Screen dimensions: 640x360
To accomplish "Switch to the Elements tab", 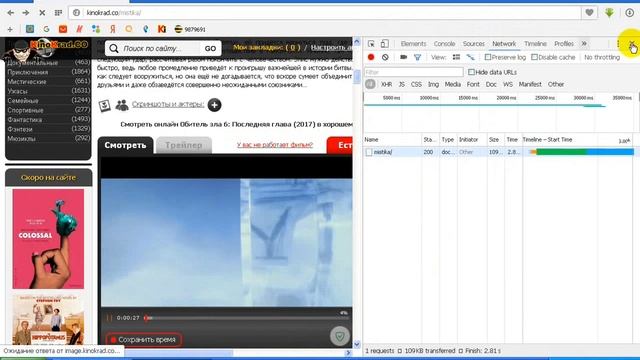I will click(413, 44).
